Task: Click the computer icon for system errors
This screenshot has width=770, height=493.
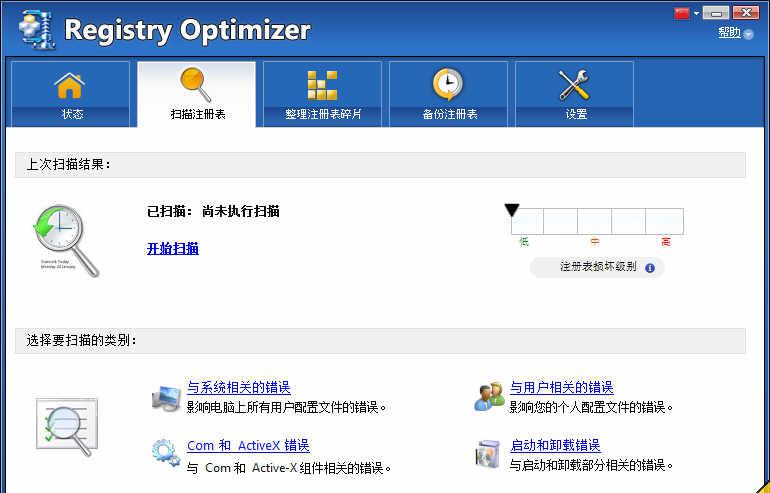Action: click(x=166, y=398)
